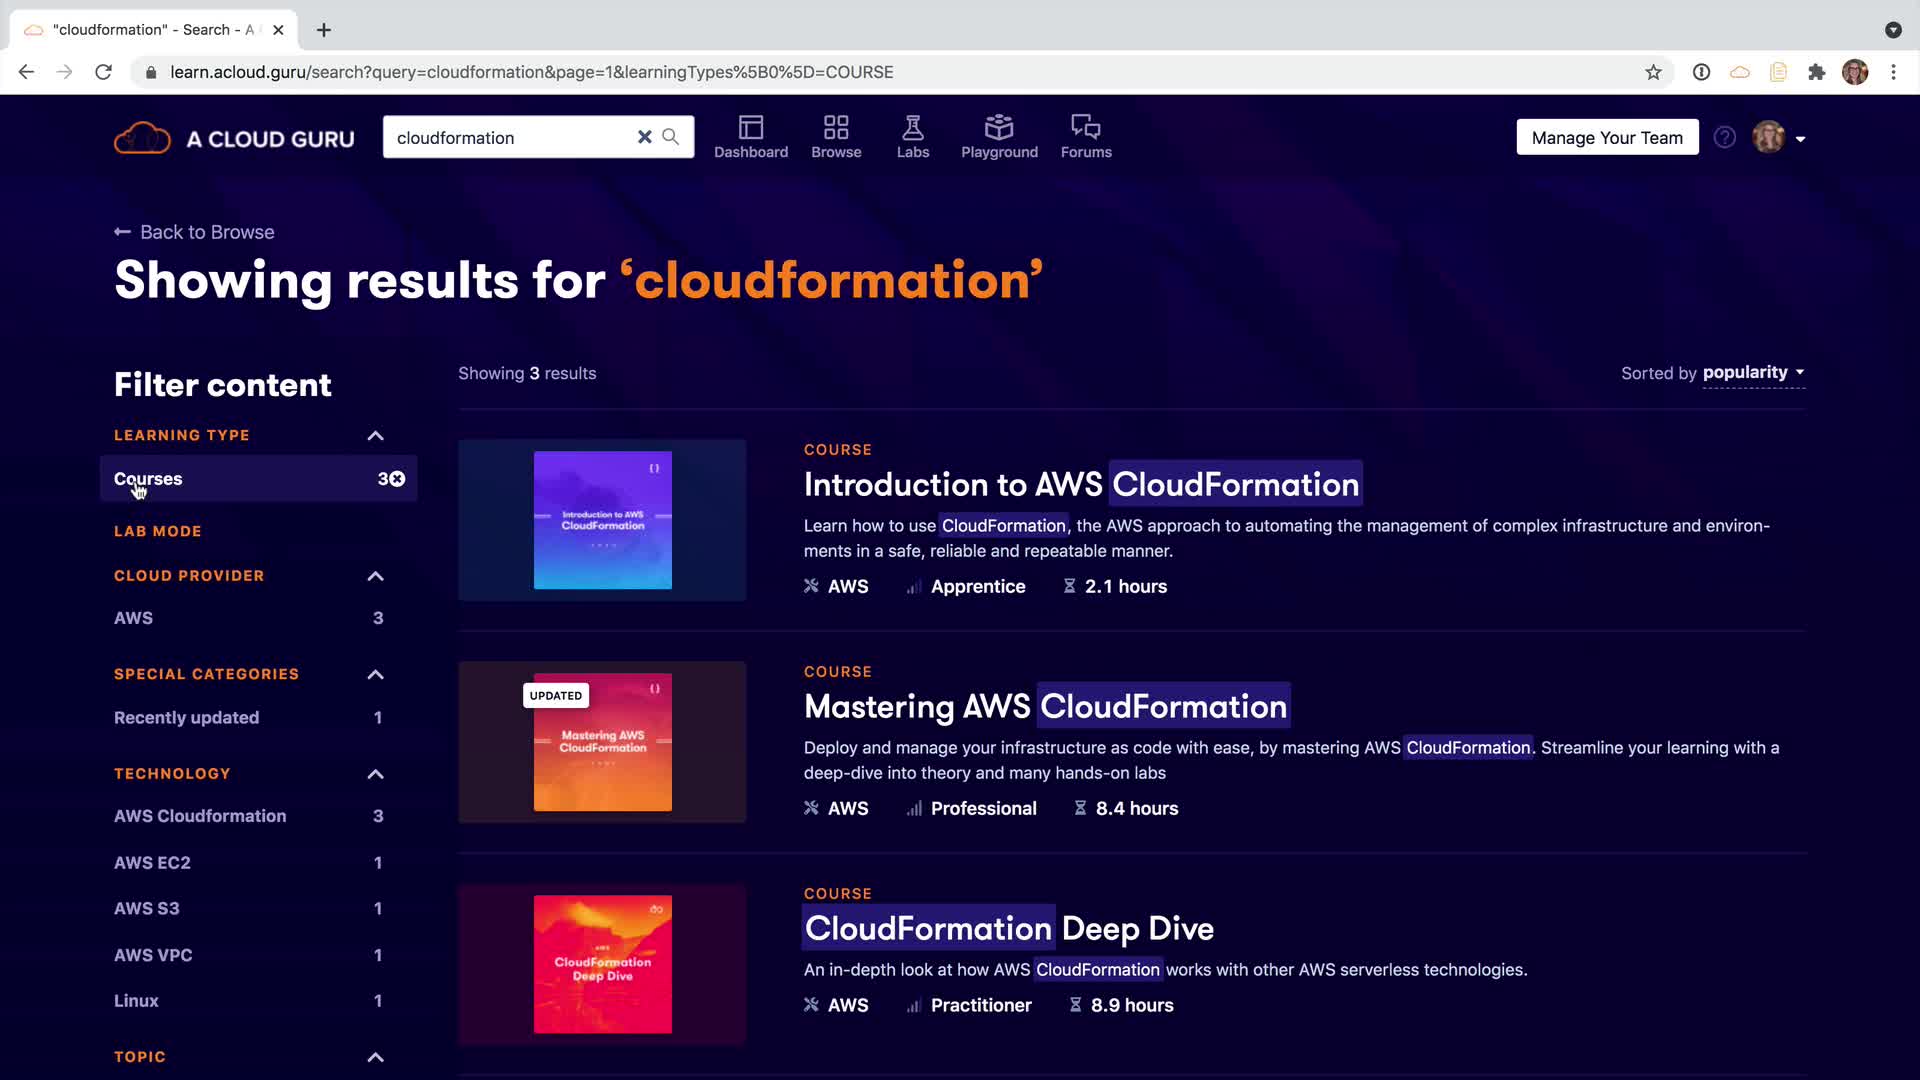Click the Manage Your Team button

(x=1607, y=138)
